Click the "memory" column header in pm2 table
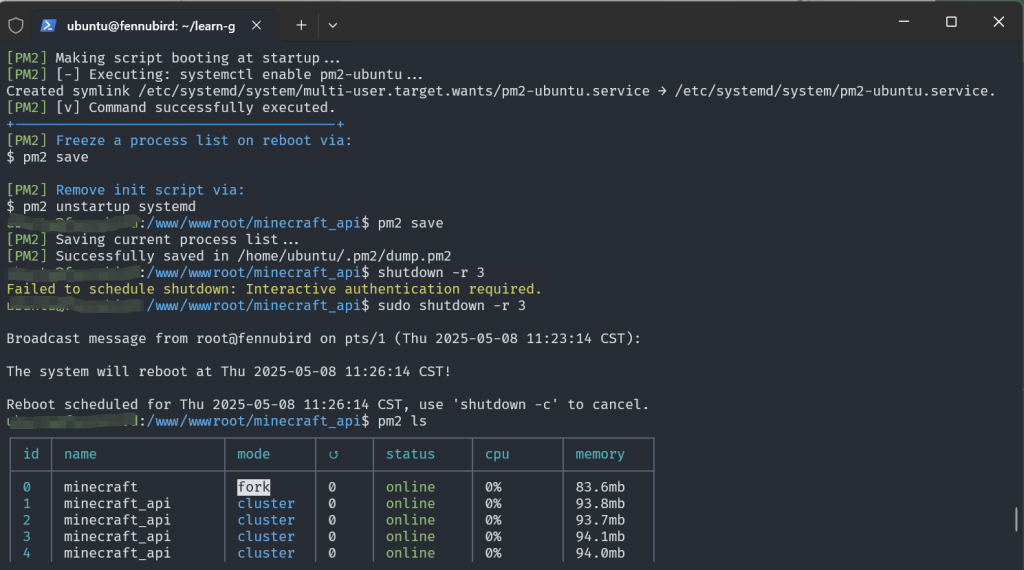1024x570 pixels. [600, 454]
